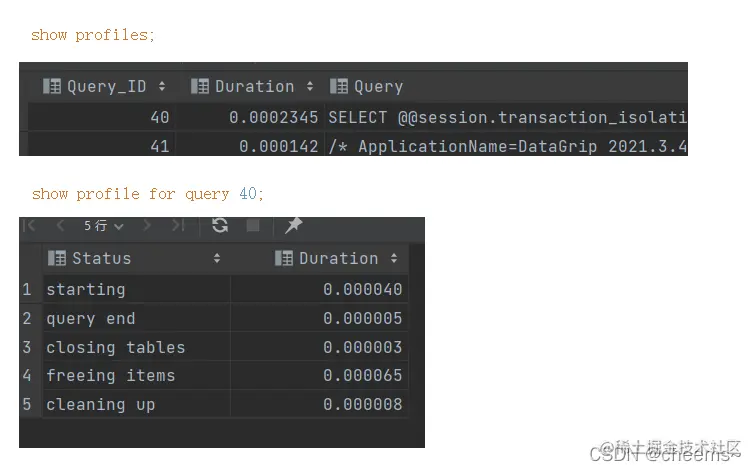Sort by Query_ID column arrows
This screenshot has width=756, height=471.
point(162,86)
